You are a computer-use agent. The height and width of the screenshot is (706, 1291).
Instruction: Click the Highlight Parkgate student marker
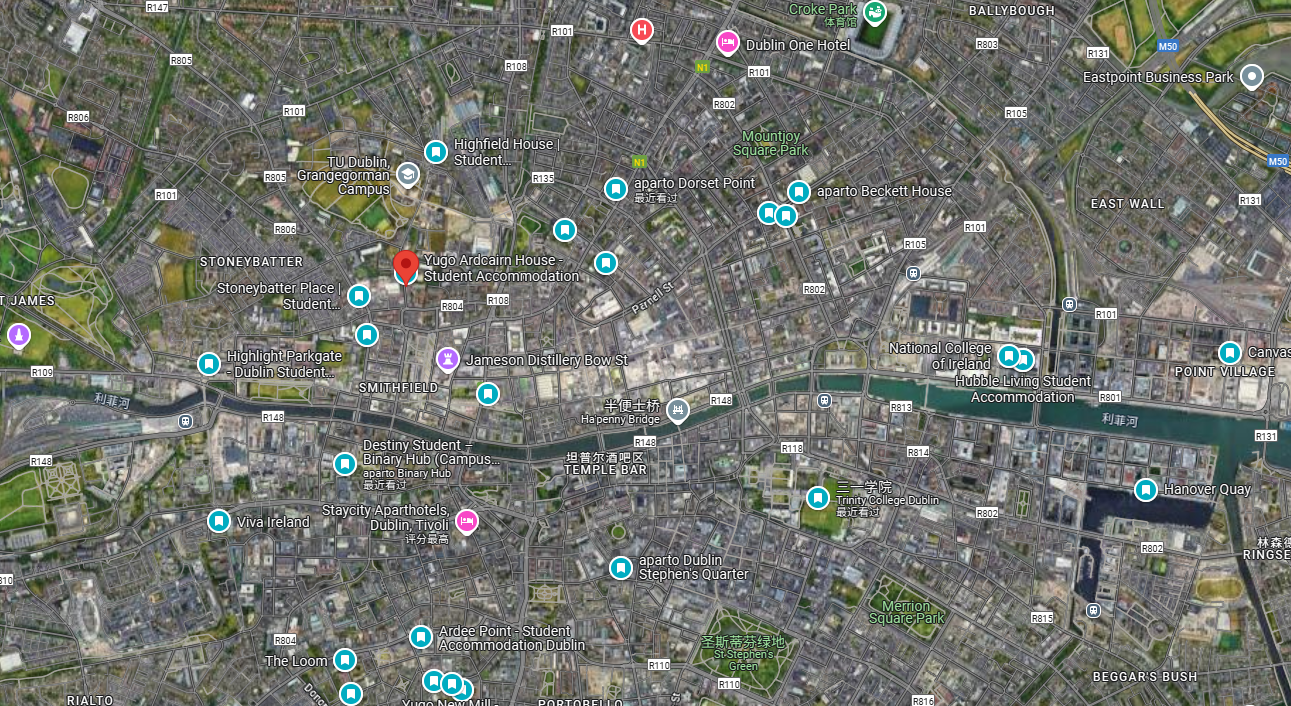pyautogui.click(x=208, y=364)
